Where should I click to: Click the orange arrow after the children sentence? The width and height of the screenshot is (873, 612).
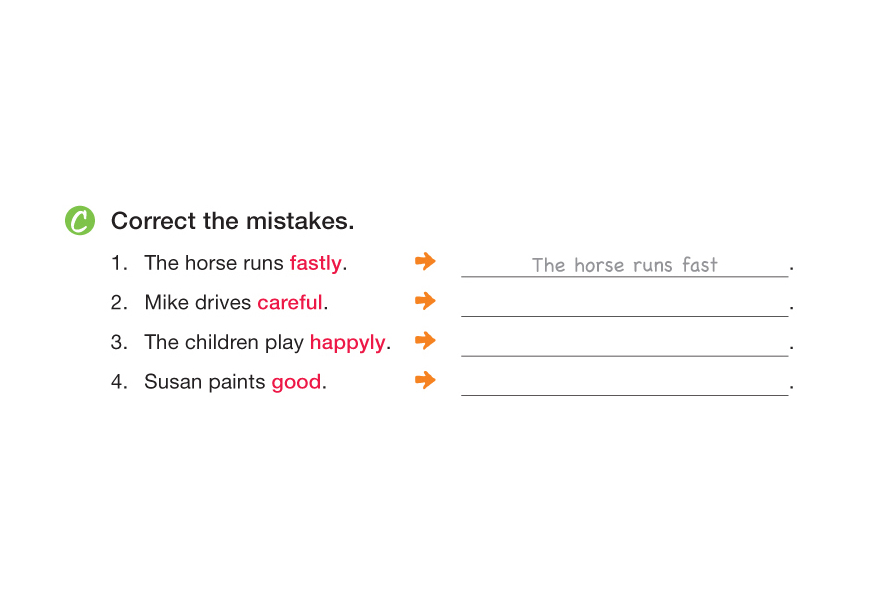pyautogui.click(x=425, y=341)
